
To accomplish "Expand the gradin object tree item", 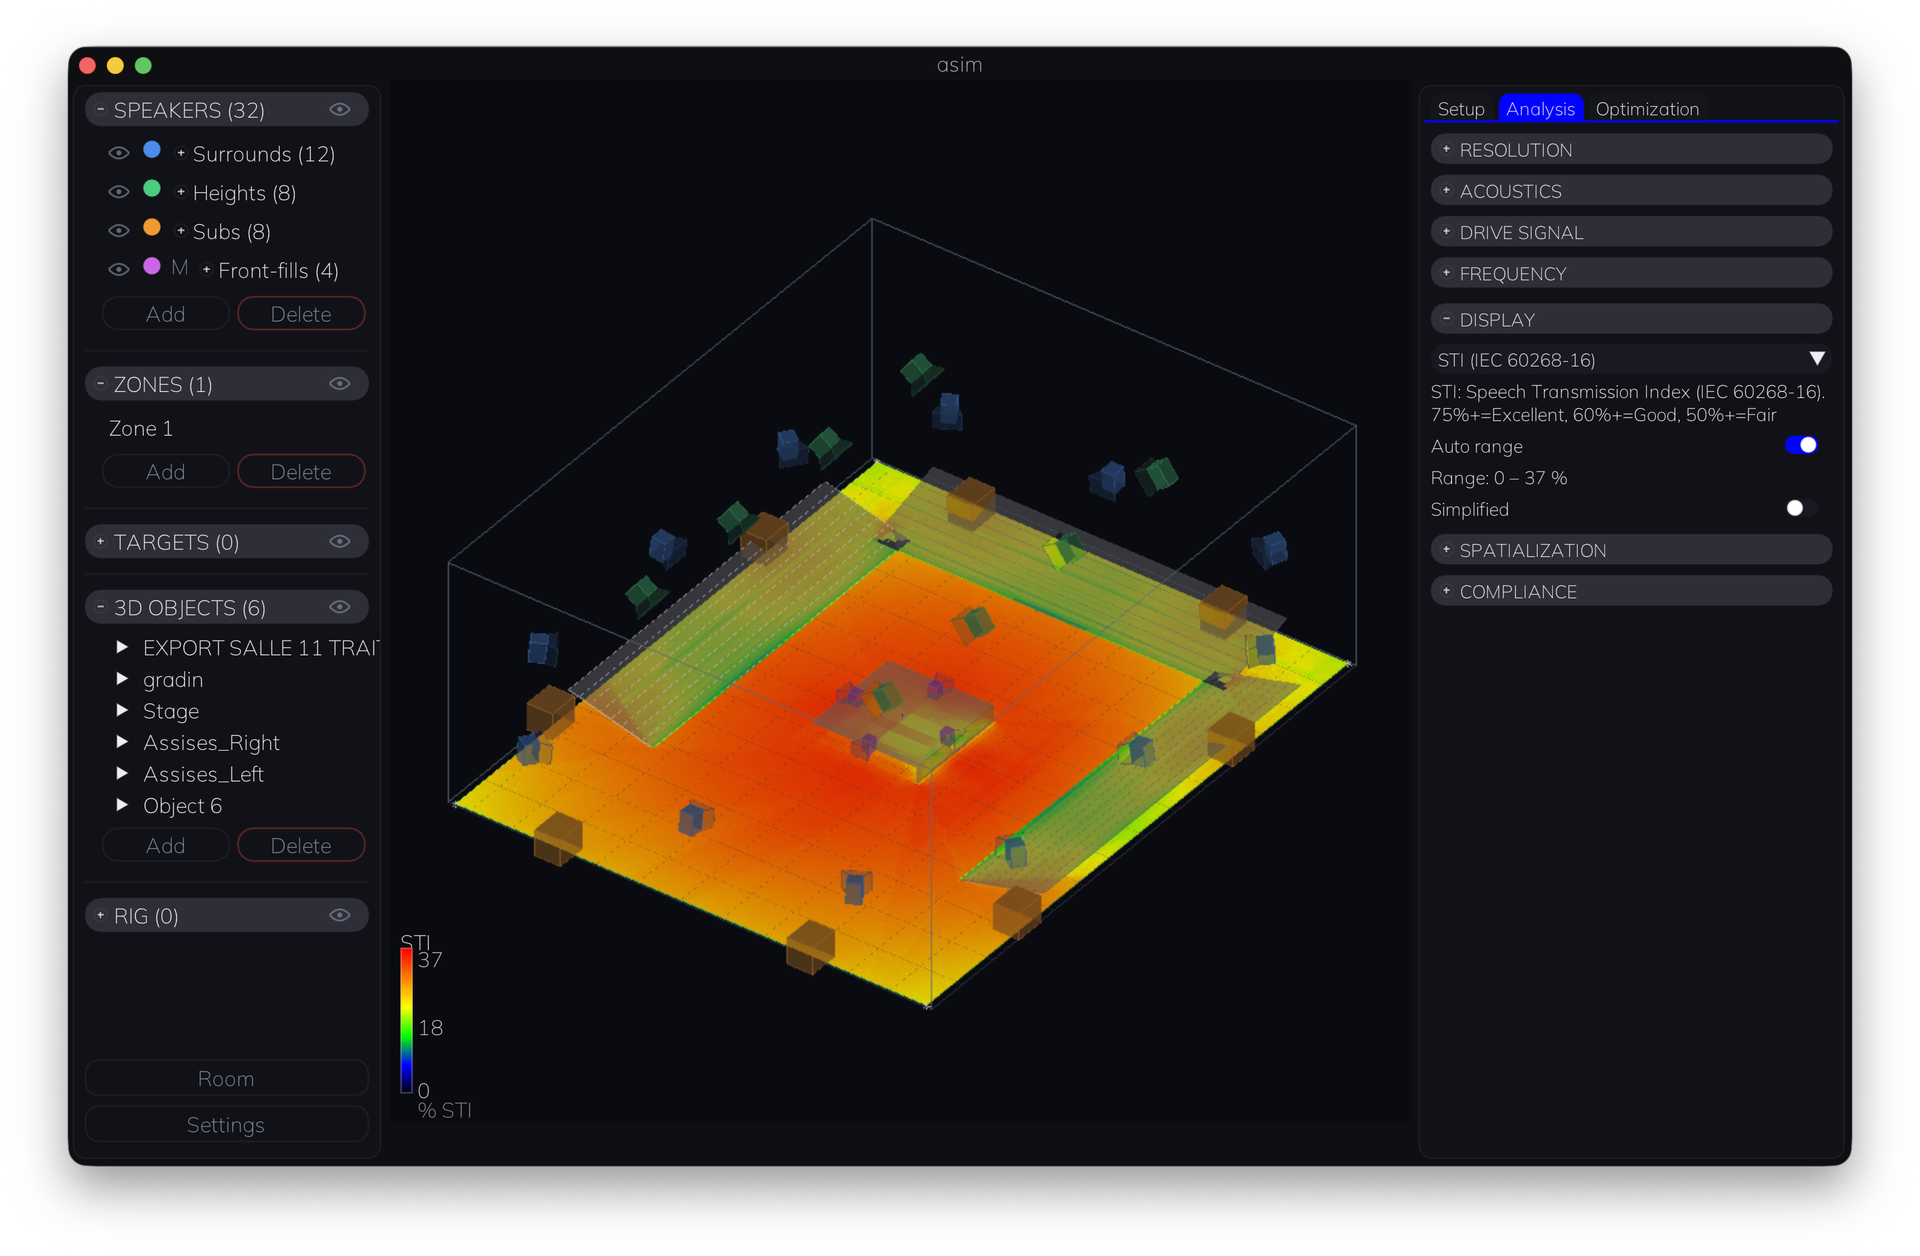I will [122, 679].
